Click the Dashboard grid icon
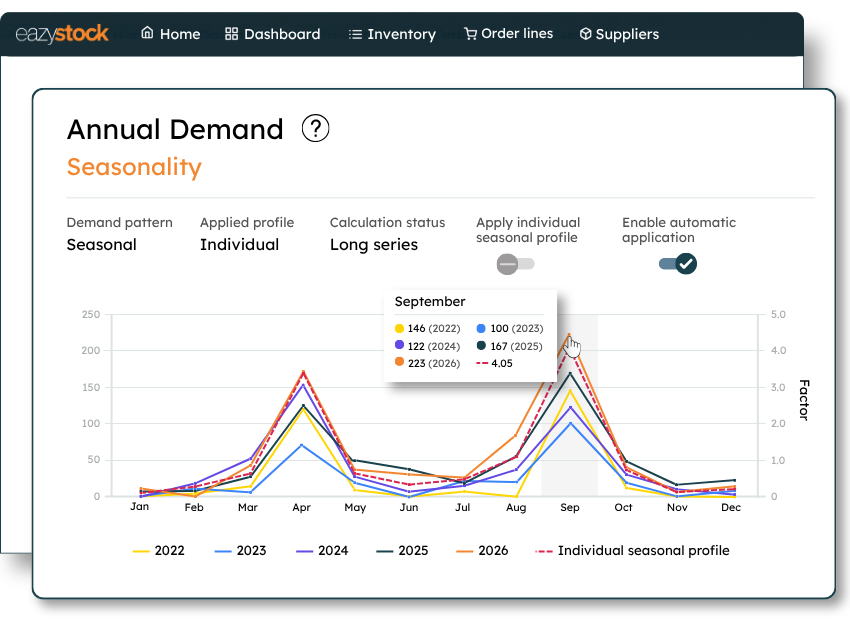Screen dimensions: 850x630 [x=231, y=34]
